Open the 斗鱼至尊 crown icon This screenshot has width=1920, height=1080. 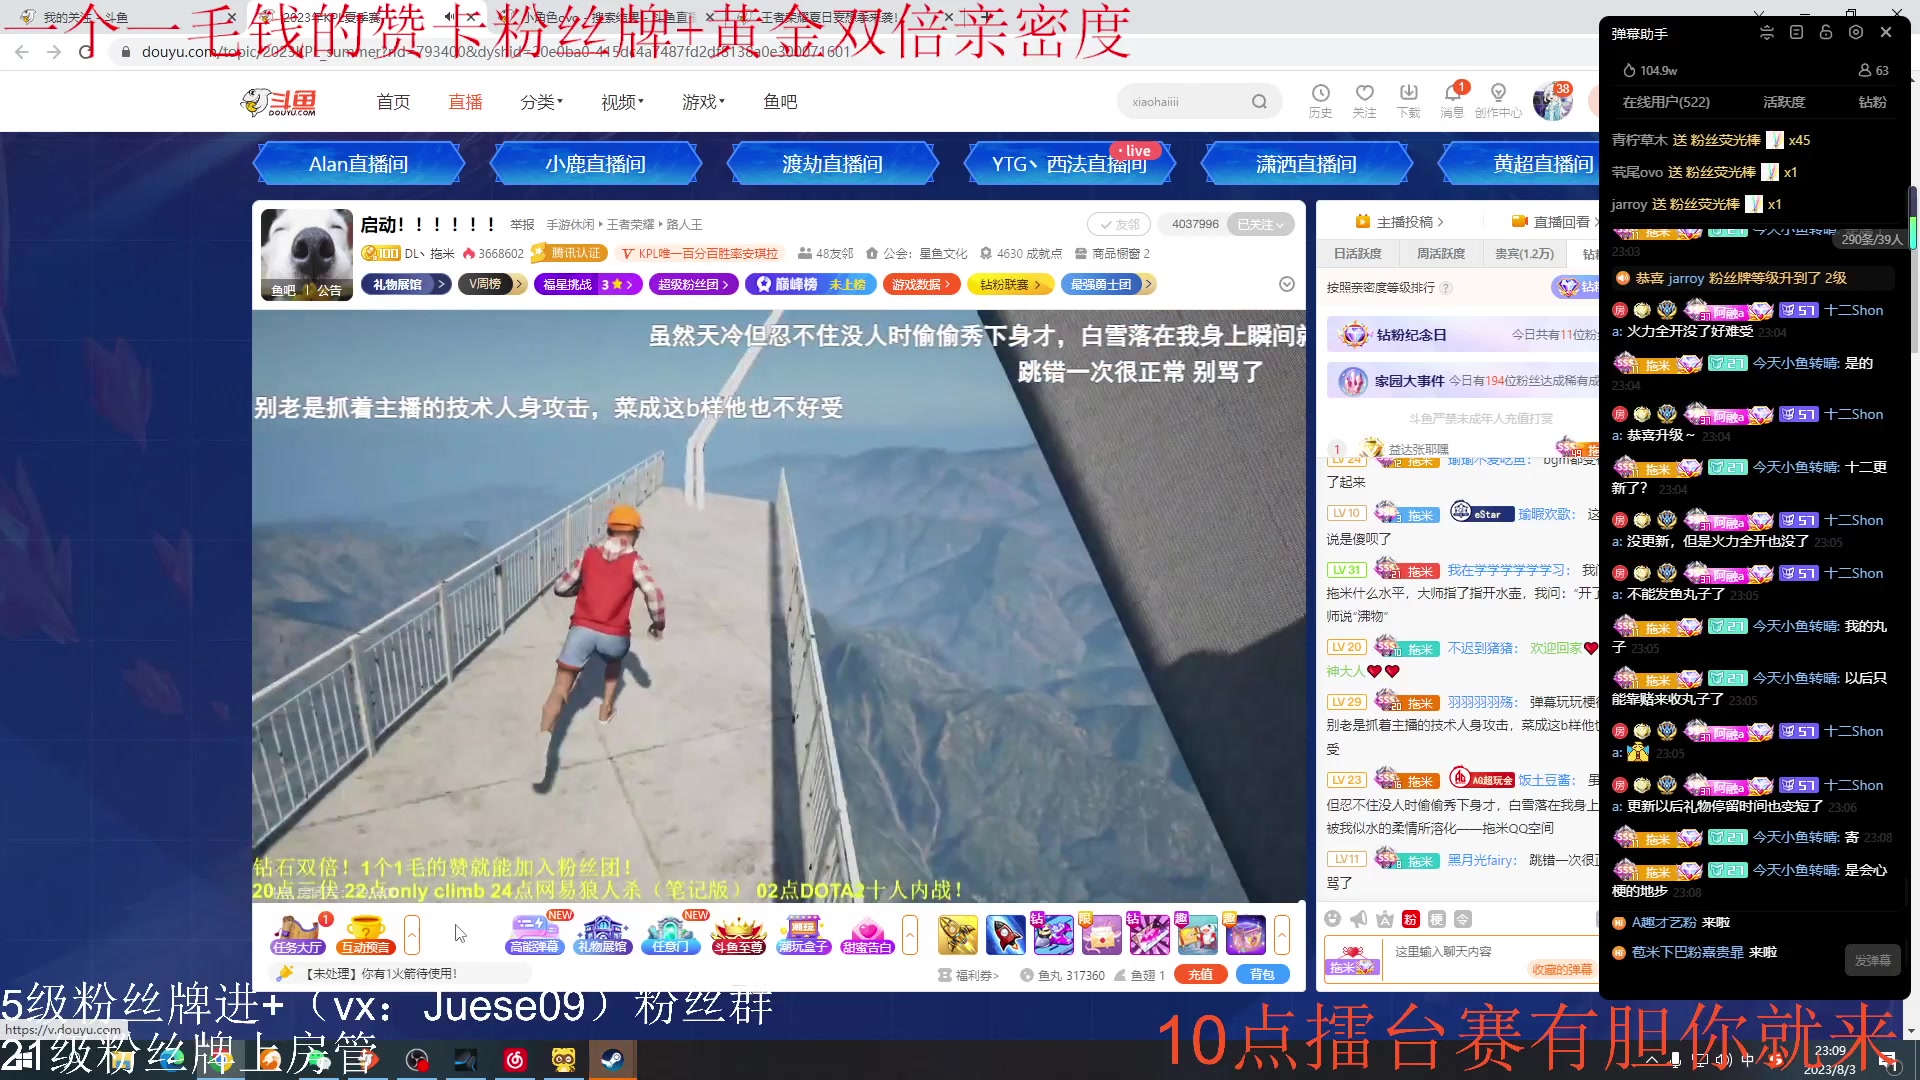pyautogui.click(x=738, y=935)
